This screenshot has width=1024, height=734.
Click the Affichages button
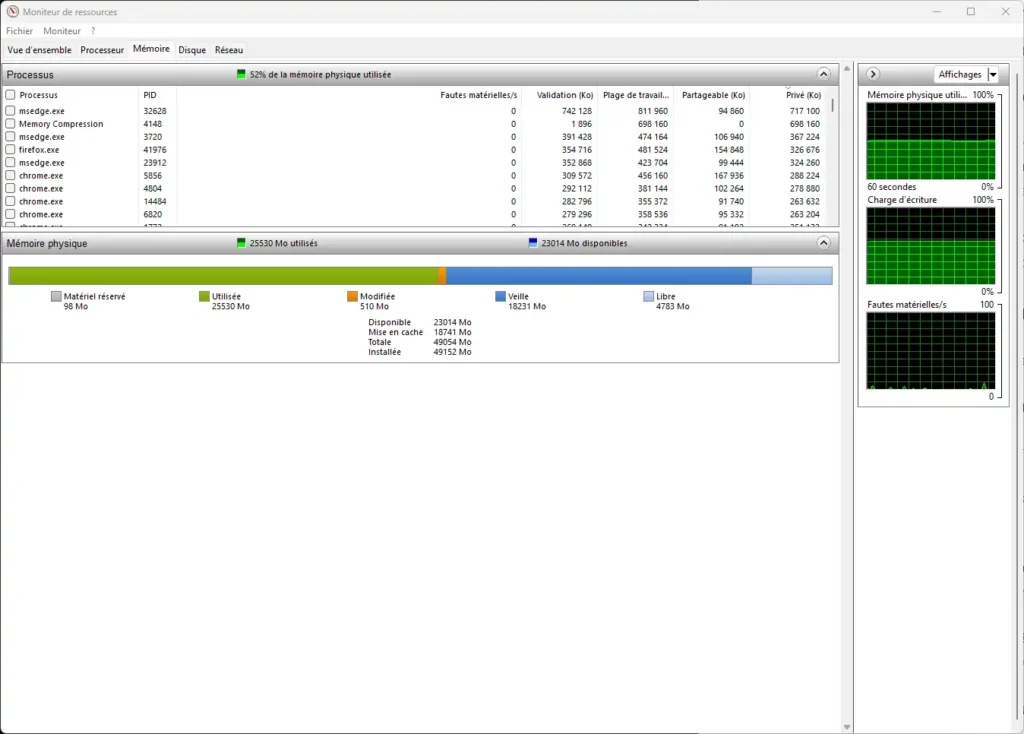959,75
